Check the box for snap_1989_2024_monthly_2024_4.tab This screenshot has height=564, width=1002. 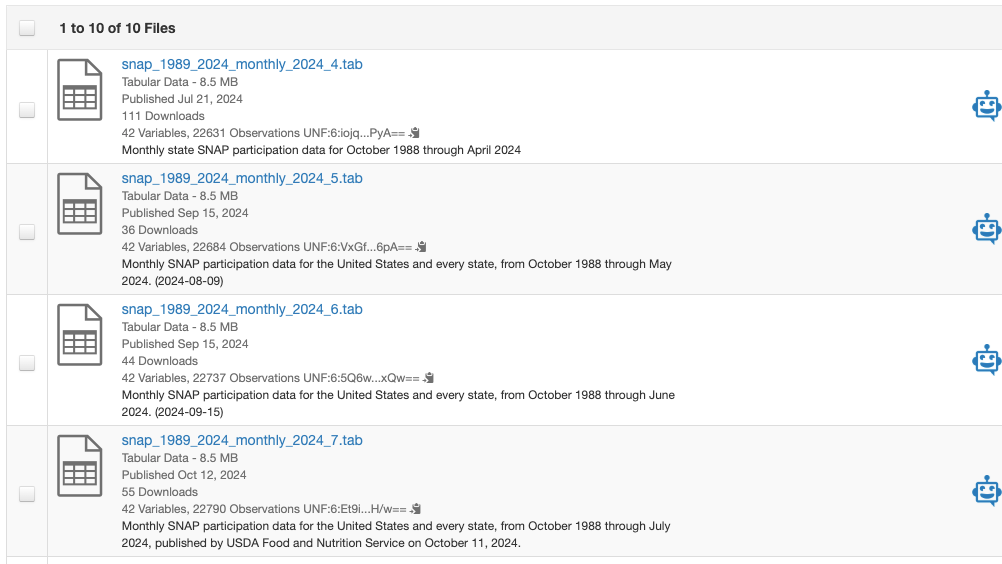(27, 110)
